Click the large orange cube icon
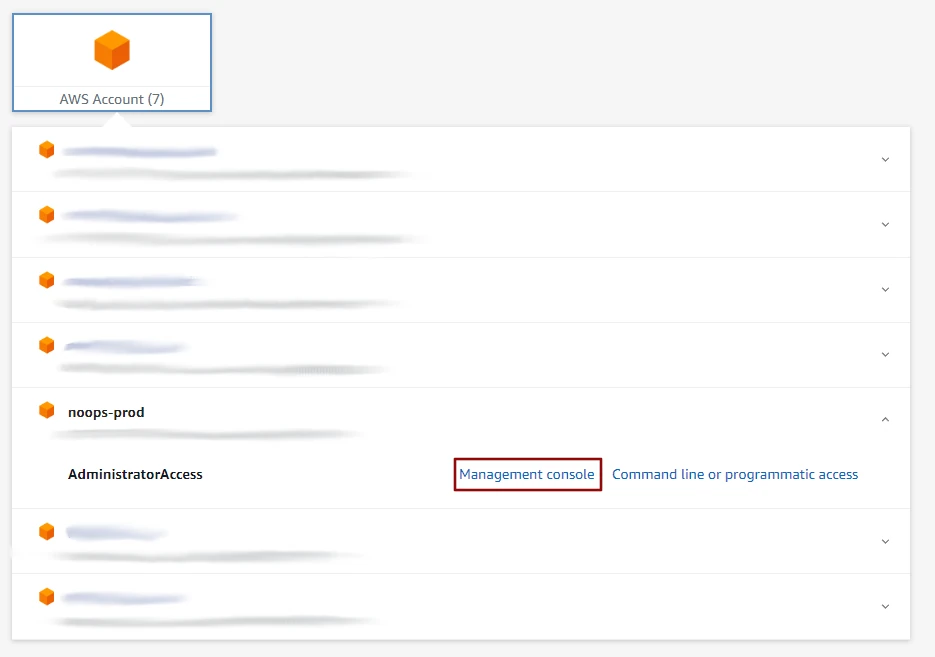The width and height of the screenshot is (935, 657). [112, 50]
